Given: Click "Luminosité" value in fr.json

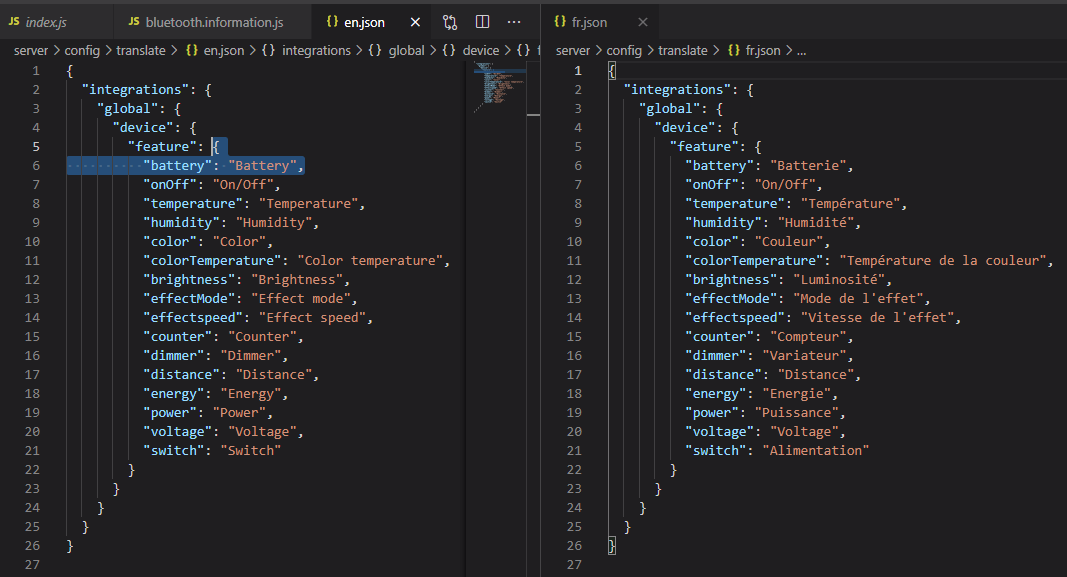Looking at the screenshot, I should point(838,280).
